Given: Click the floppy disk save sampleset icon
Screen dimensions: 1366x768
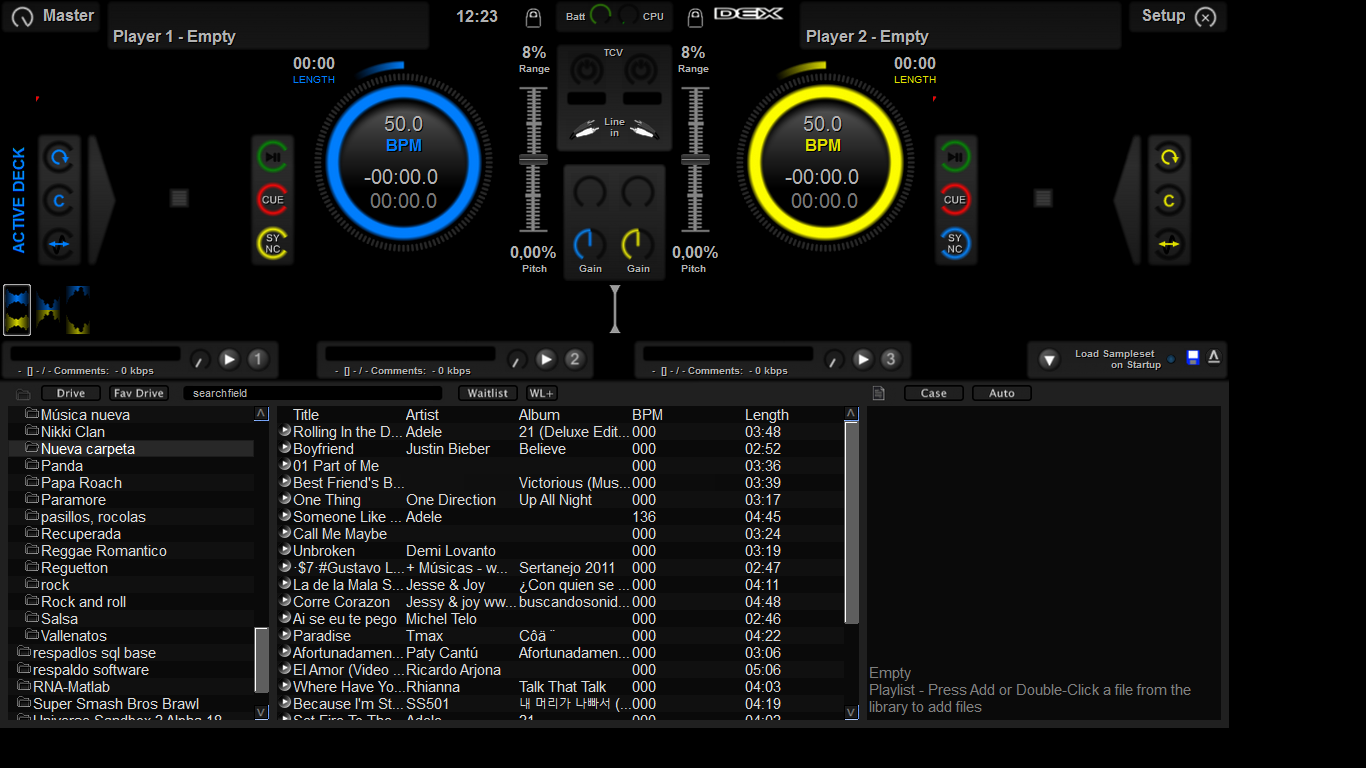Looking at the screenshot, I should [1192, 357].
